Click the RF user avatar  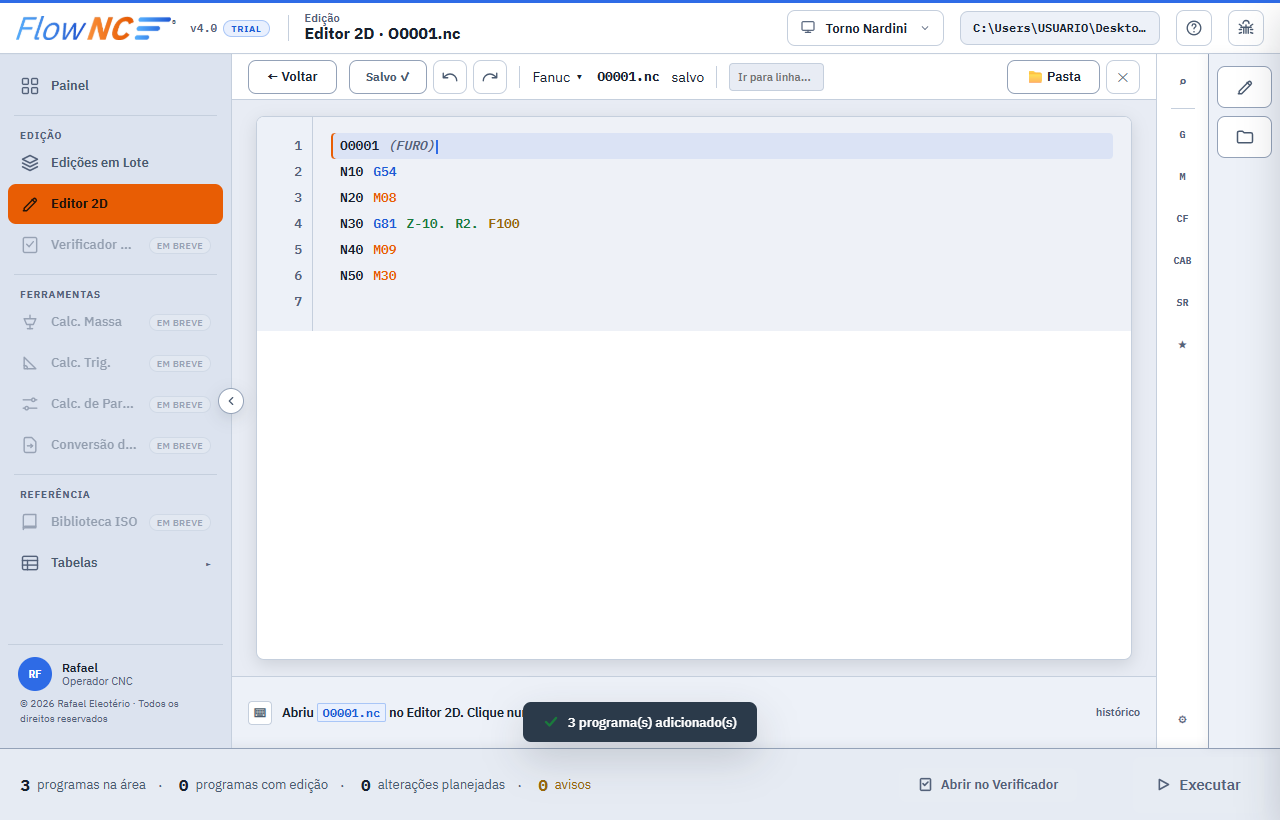tap(35, 674)
